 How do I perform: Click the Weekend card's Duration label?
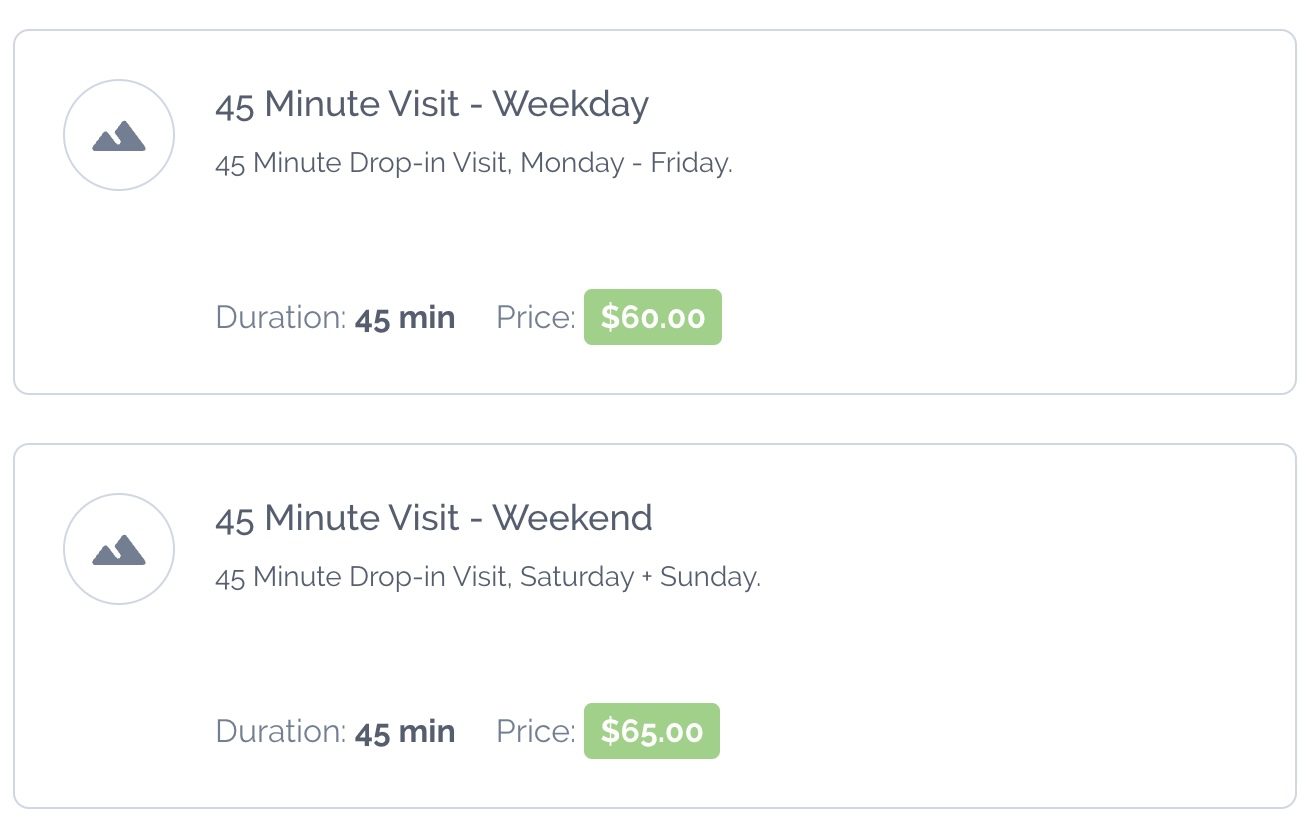(x=281, y=732)
